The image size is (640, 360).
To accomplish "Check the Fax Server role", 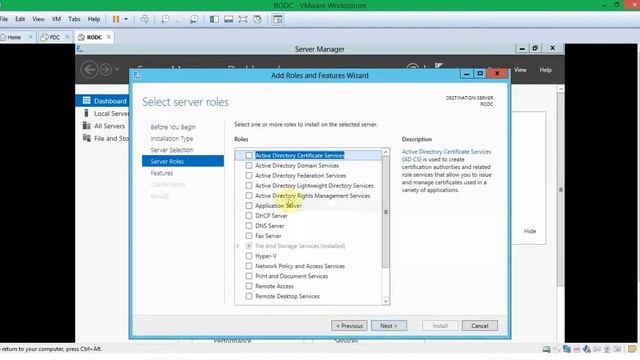I will click(249, 236).
